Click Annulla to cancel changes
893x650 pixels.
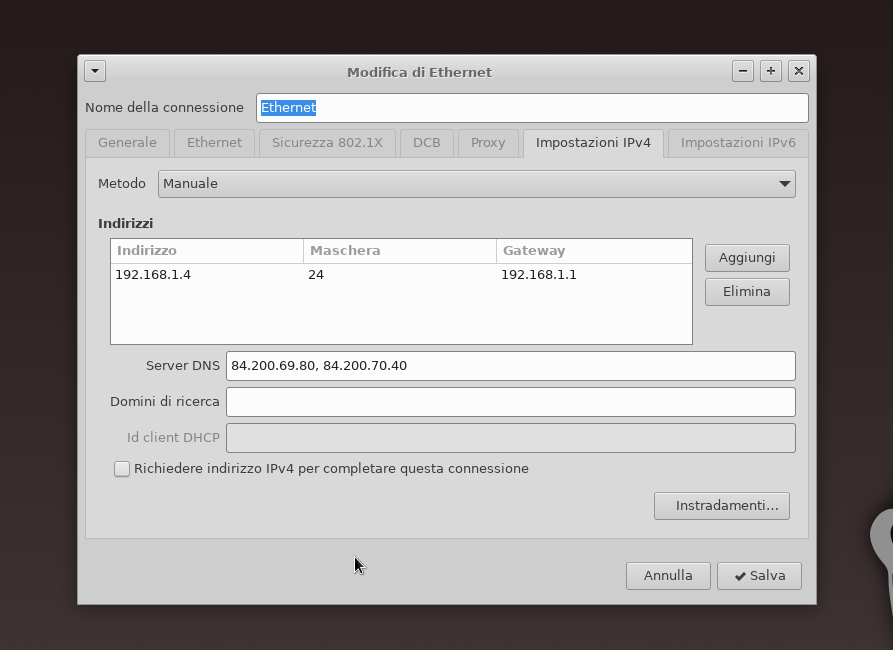[668, 576]
